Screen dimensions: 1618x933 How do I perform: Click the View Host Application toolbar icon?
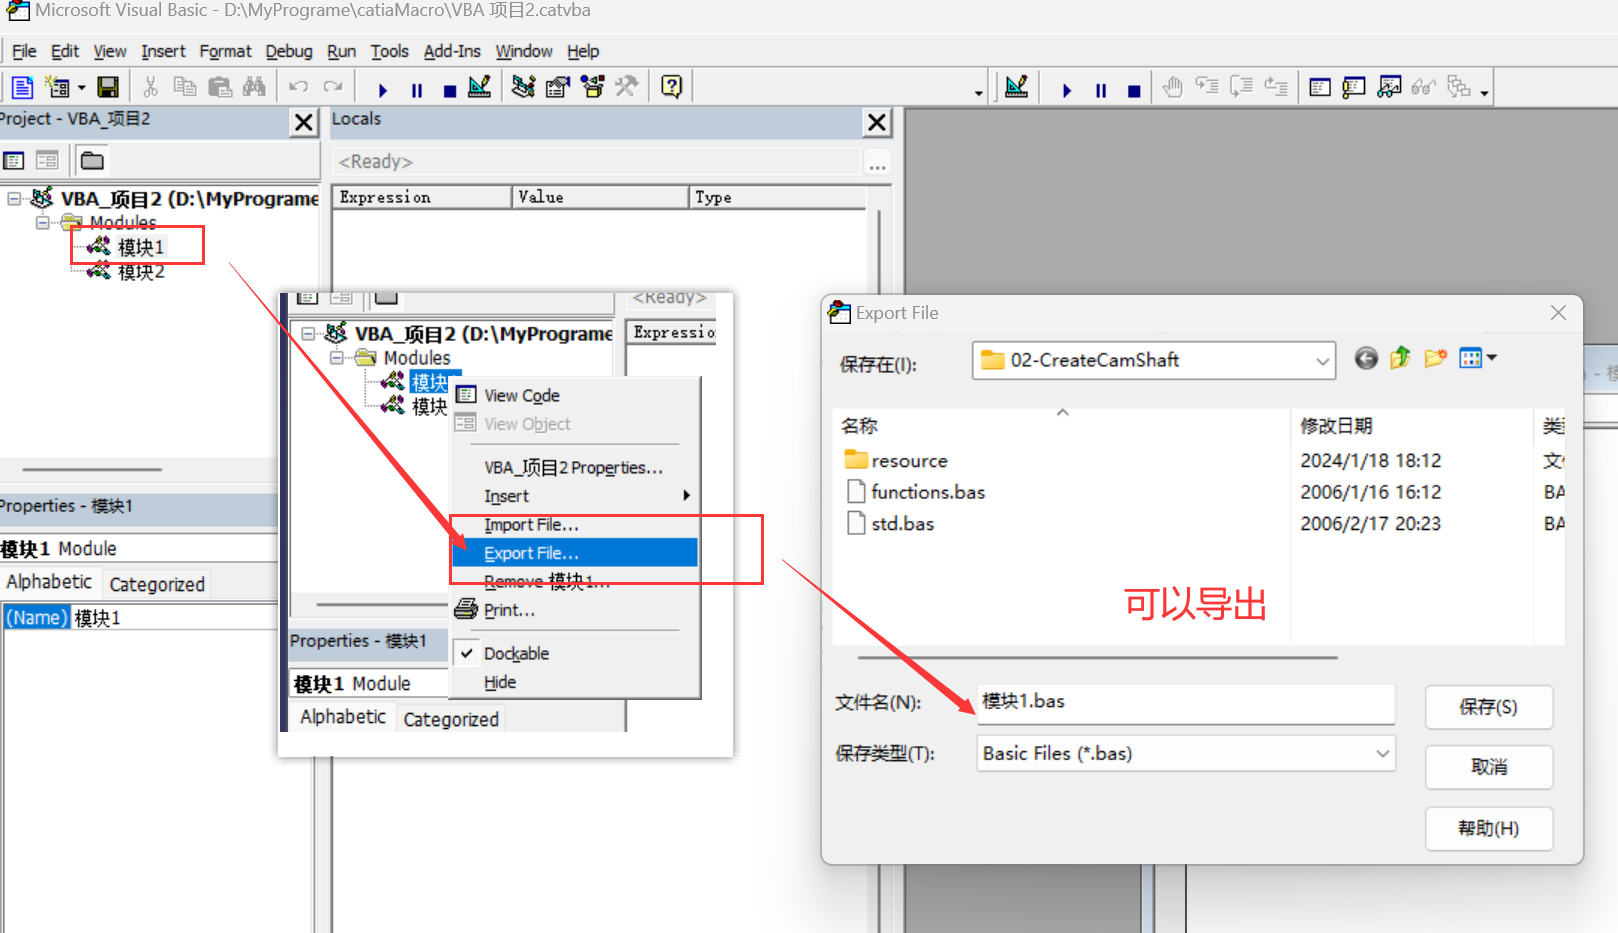point(22,87)
